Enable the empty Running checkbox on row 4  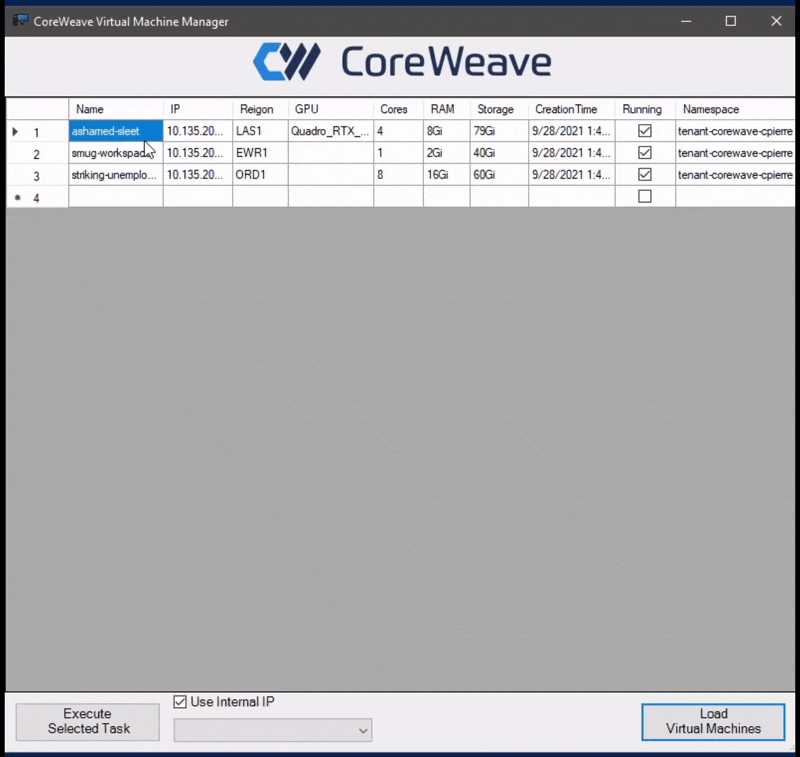pos(644,196)
